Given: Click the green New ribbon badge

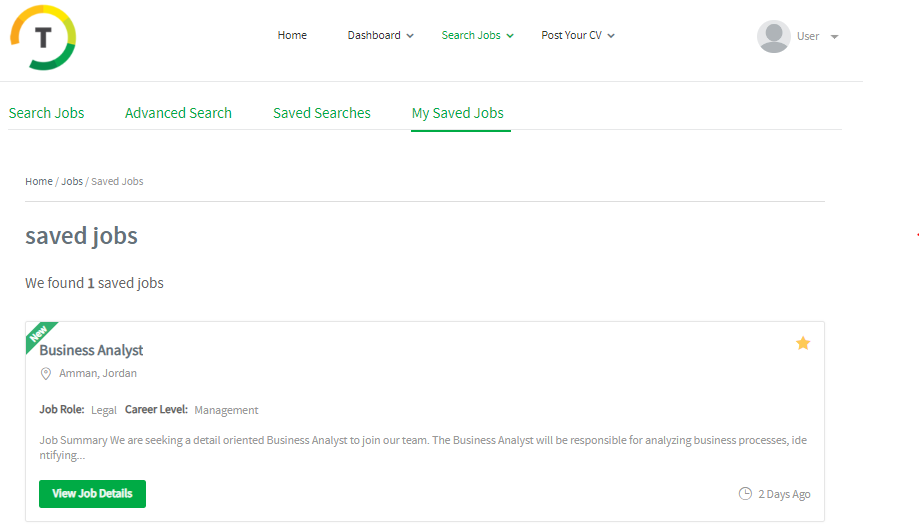Looking at the screenshot, I should pyautogui.click(x=39, y=335).
